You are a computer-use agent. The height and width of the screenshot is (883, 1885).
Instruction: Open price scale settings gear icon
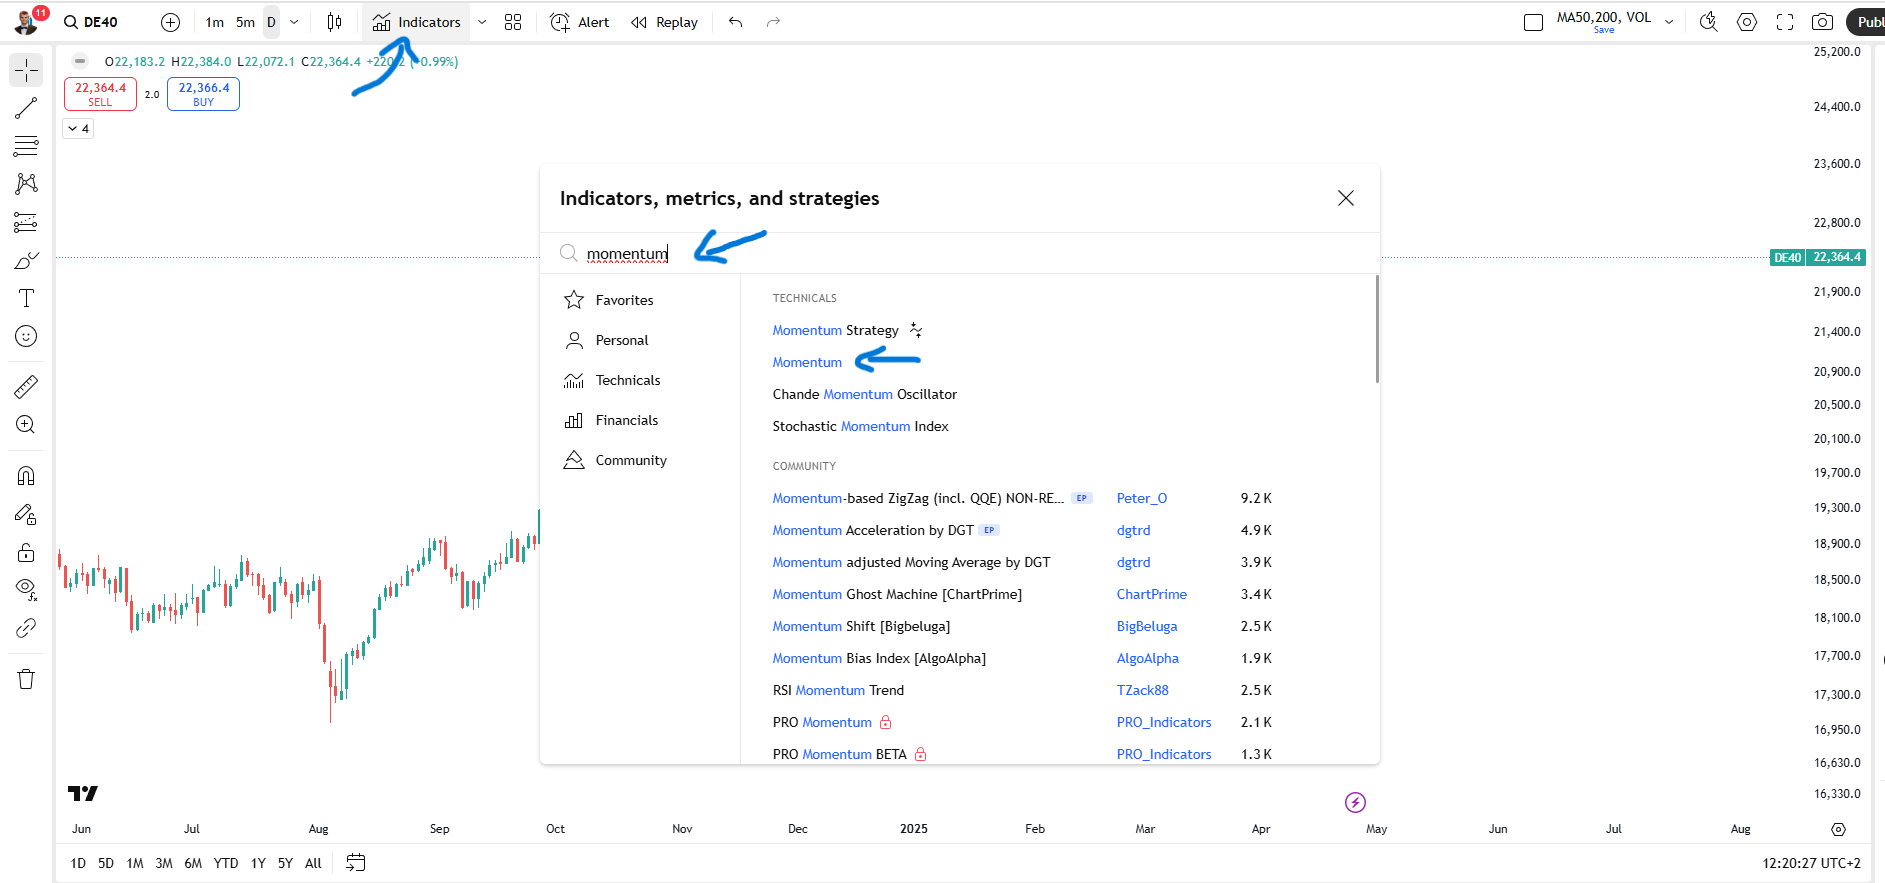tap(1838, 829)
